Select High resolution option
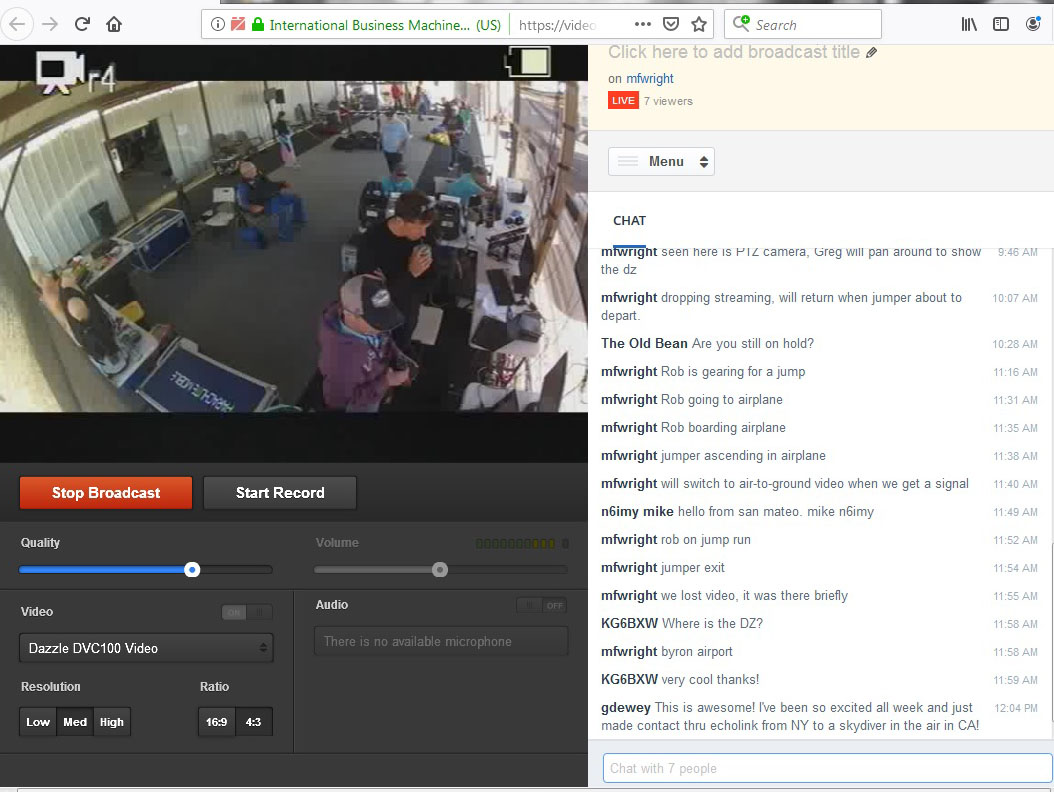The width and height of the screenshot is (1054, 792). pyautogui.click(x=112, y=722)
